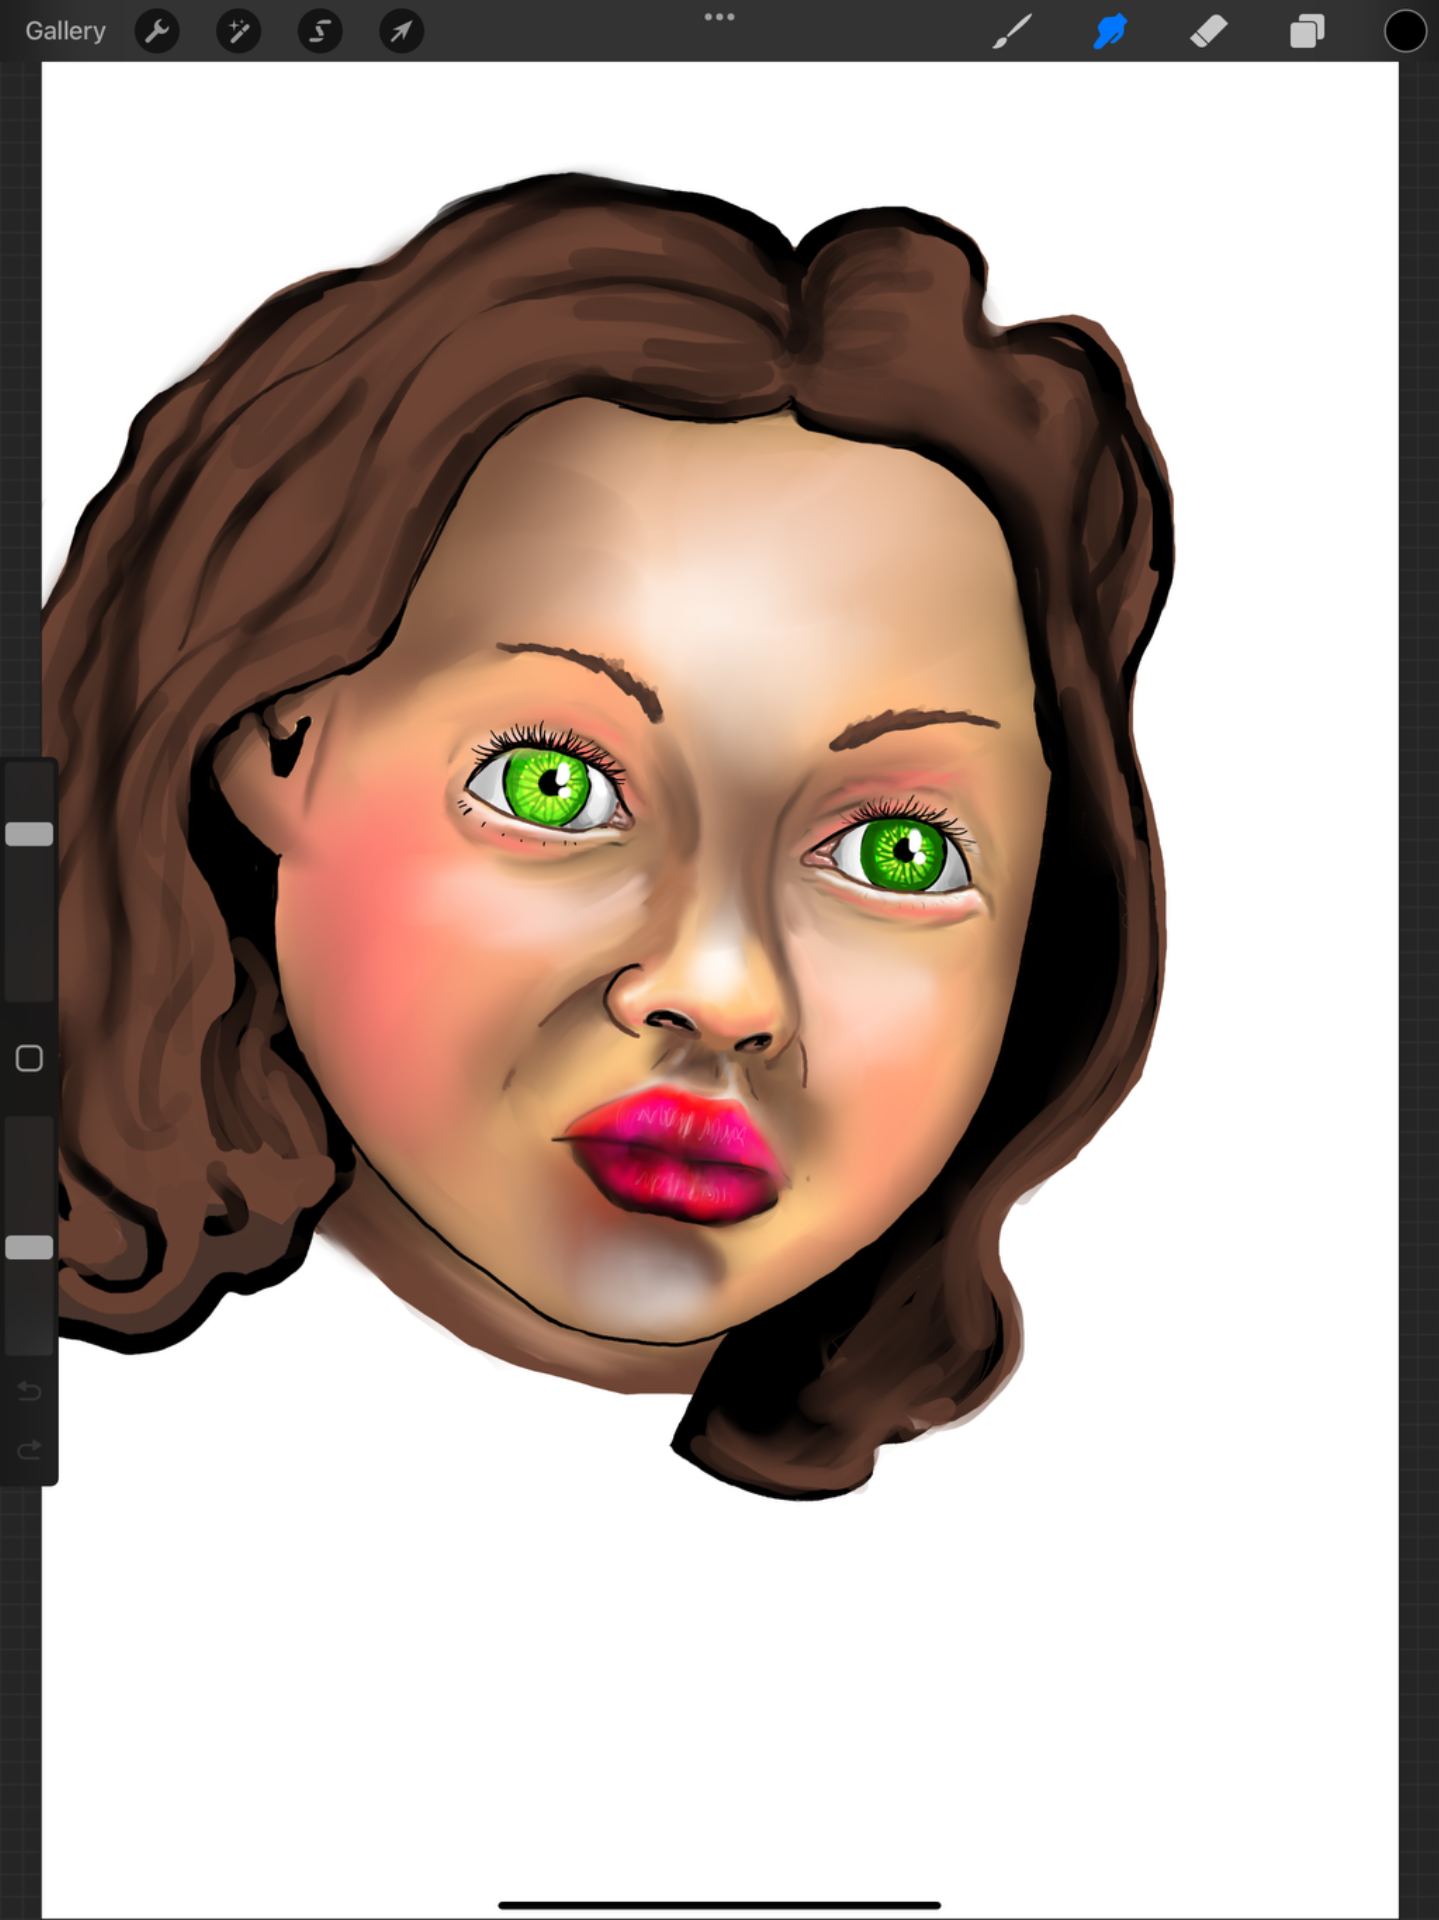This screenshot has width=1439, height=1920.
Task: Open the Layers panel
Action: point(1306,32)
